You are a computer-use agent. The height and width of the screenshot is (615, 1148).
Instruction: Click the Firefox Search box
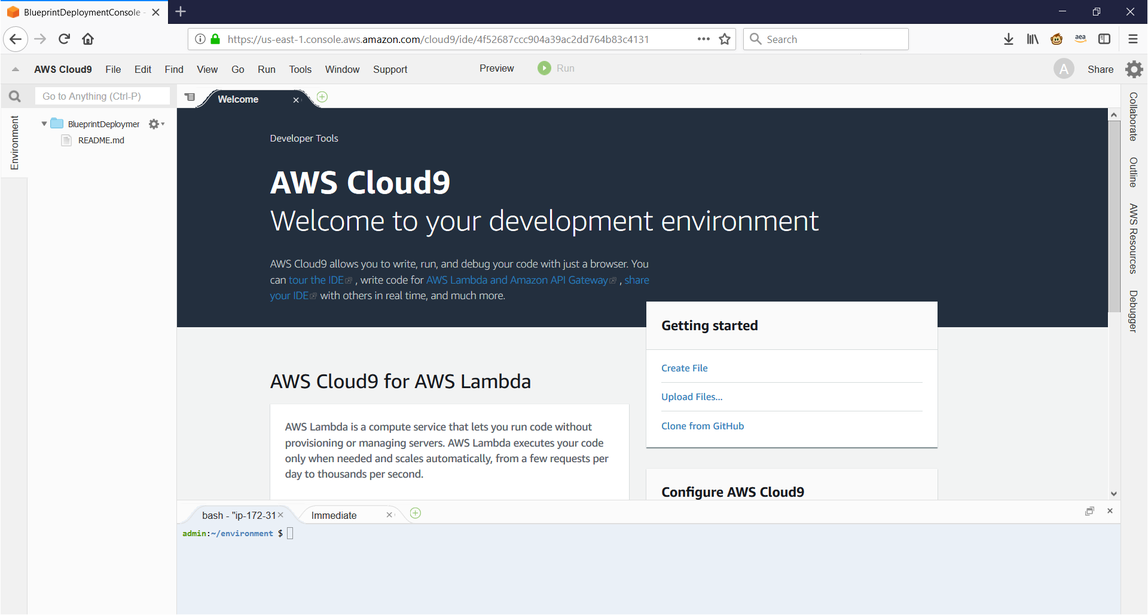(826, 39)
